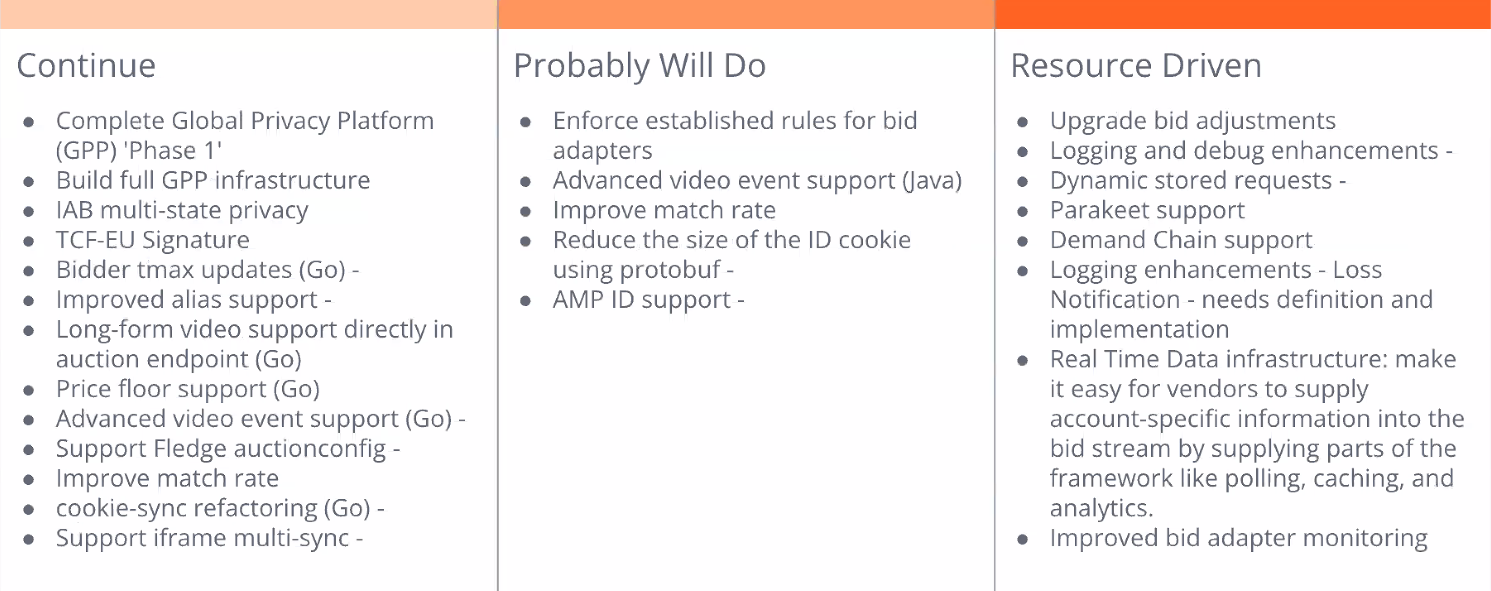
Task: Click the 'Resource Driven' column heading
Action: 1136,66
